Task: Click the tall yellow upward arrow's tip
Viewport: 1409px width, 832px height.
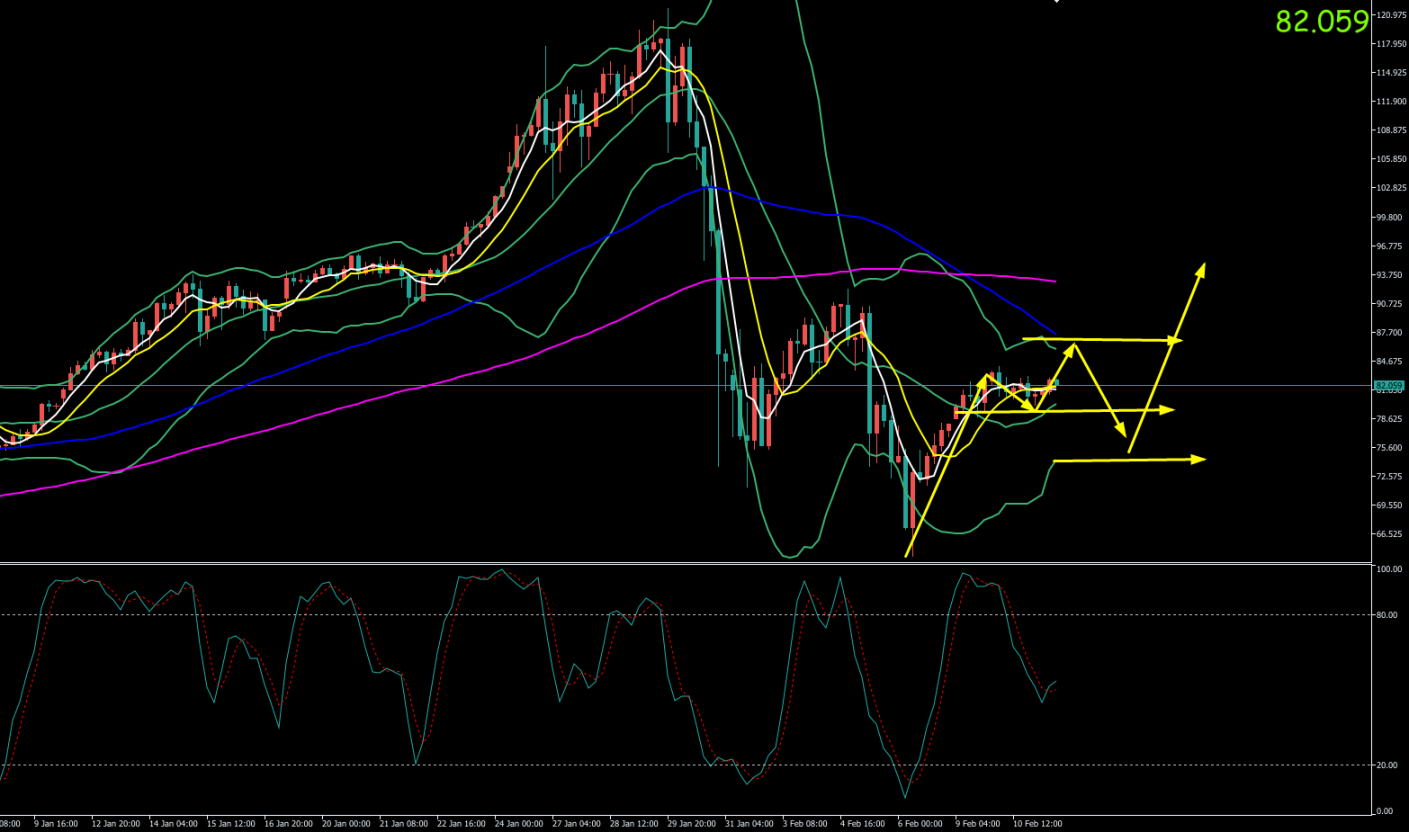Action: [x=1203, y=266]
